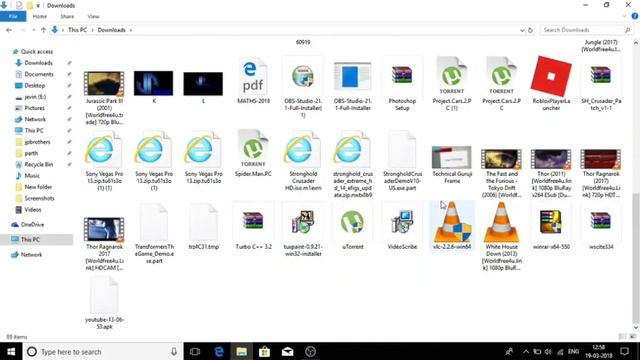Screen dimensions: 640x360
Task: Expand the recent locations dropdown arrow
Action: (x=33, y=30)
